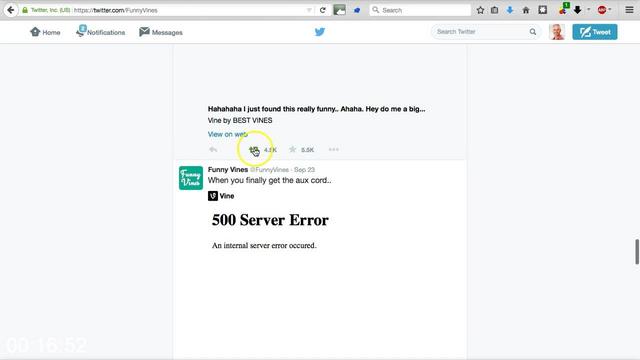The image size is (640, 360).
Task: Open the Funny Vines account name link
Action: pos(228,169)
